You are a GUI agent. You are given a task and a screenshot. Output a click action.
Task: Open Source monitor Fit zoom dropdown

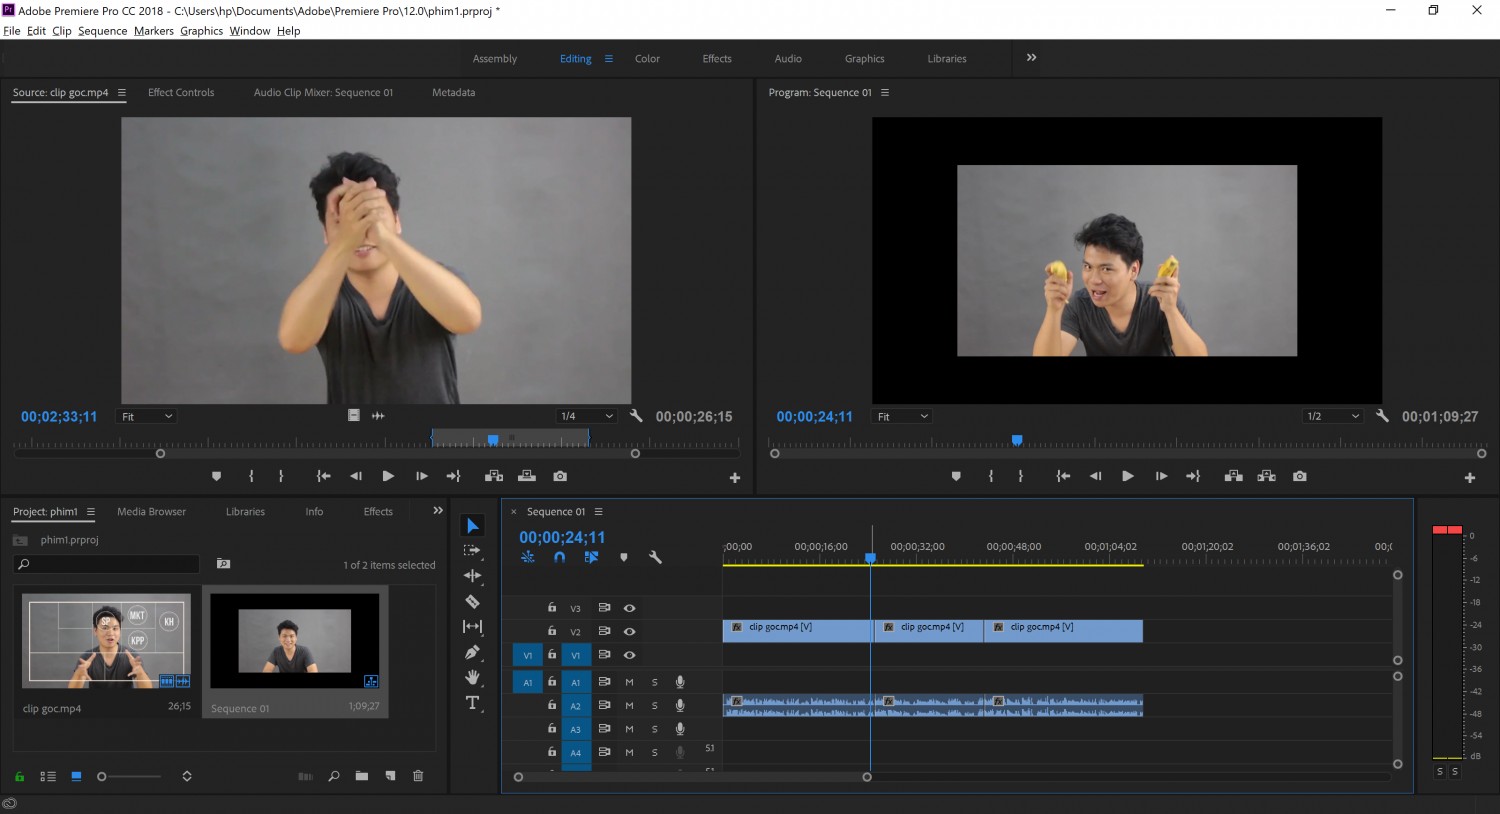146,416
